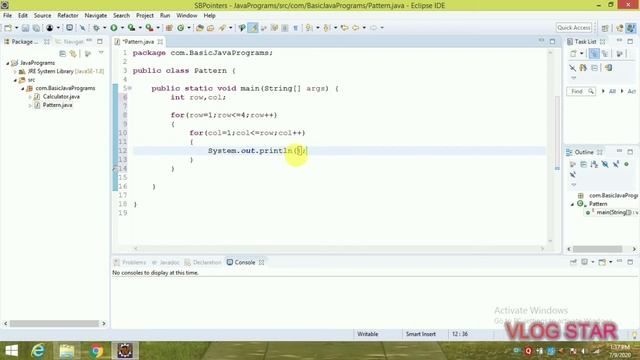Switch to the Console tab
This screenshot has width=640, height=360.
(245, 262)
